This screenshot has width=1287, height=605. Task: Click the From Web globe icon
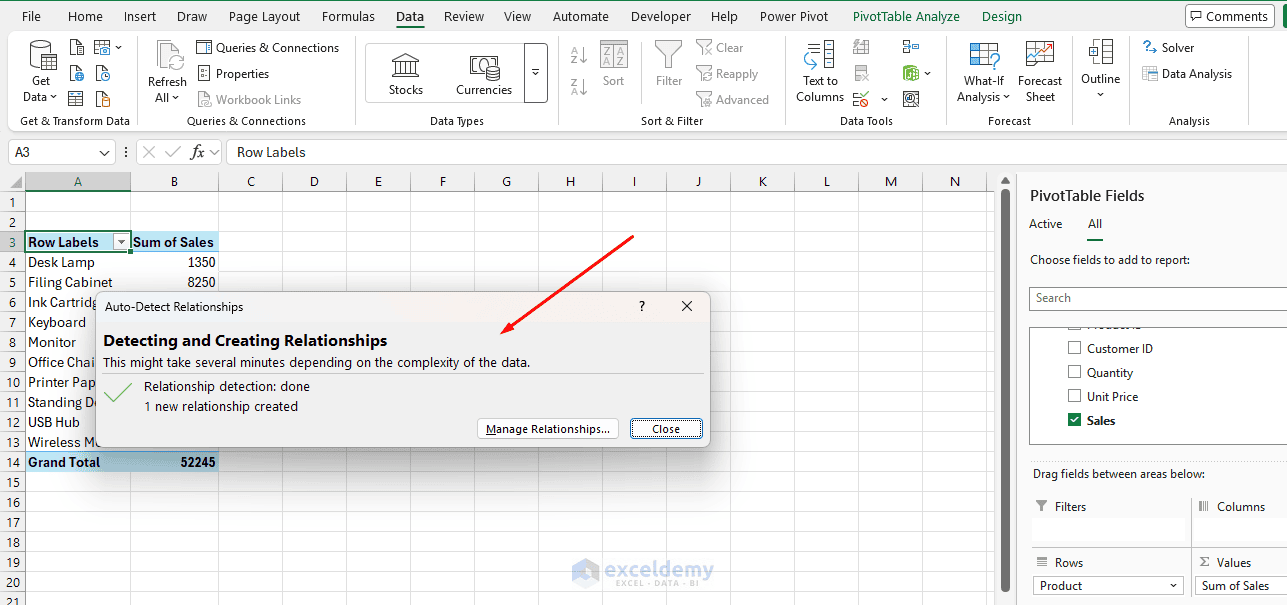point(77,74)
